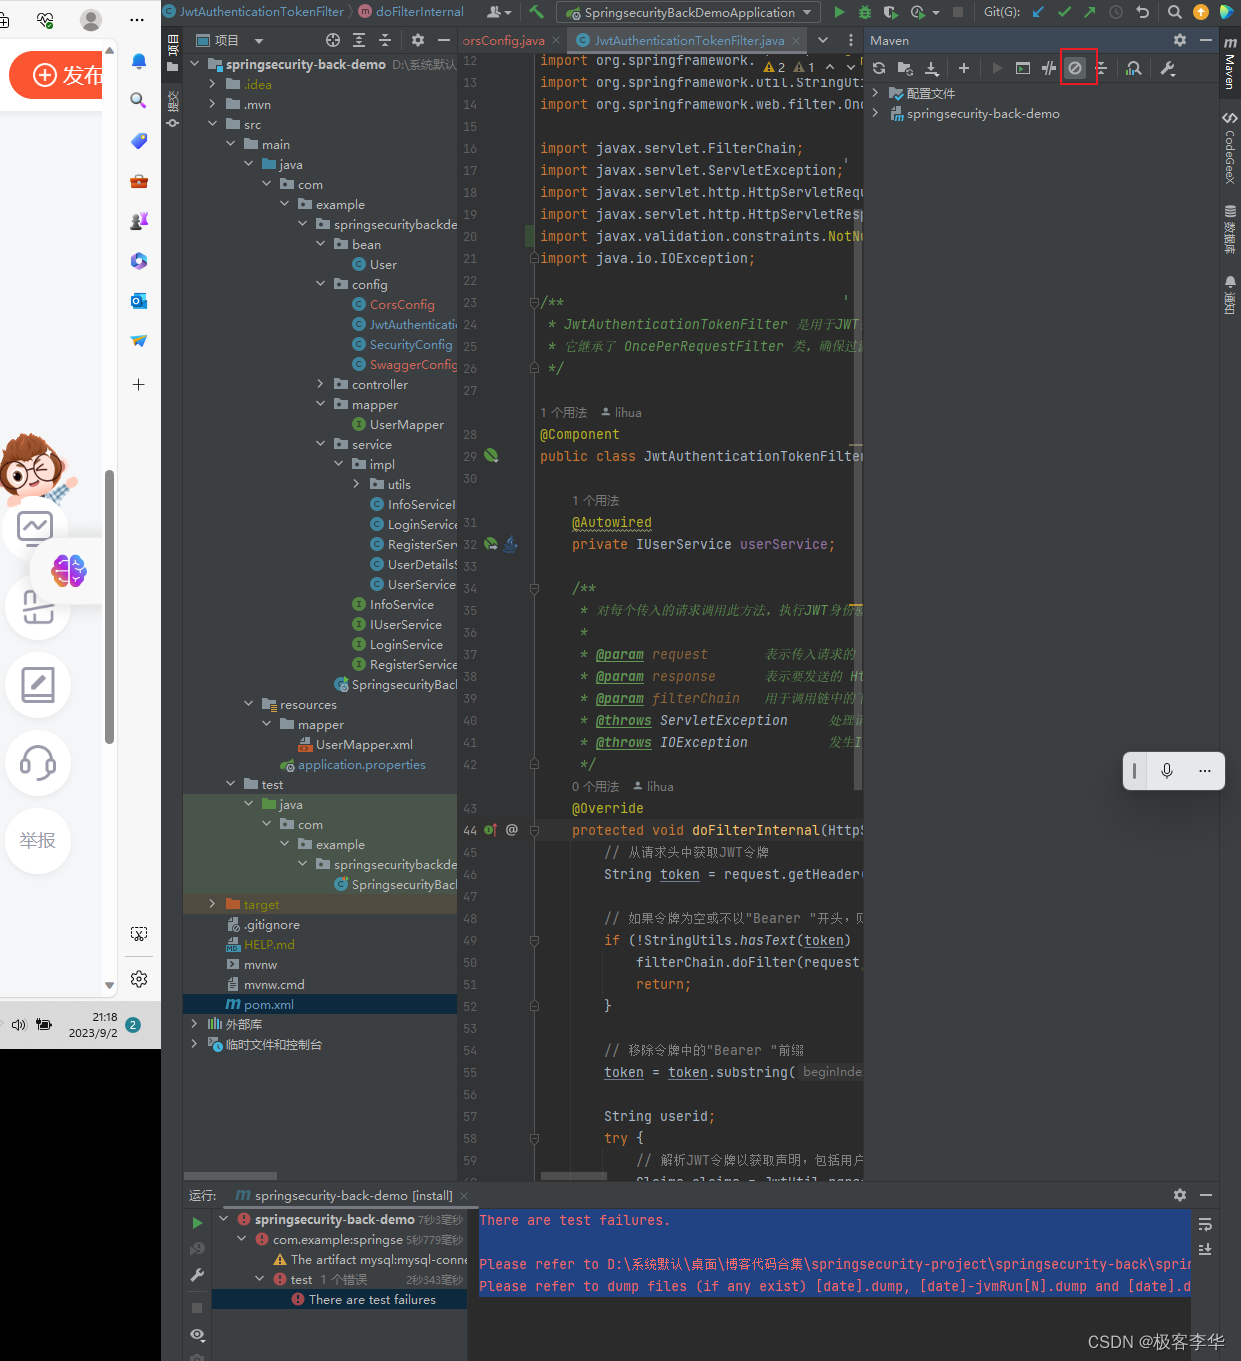Viewport: 1241px width, 1361px height.
Task: Open run panel eye view options
Action: click(x=197, y=1335)
